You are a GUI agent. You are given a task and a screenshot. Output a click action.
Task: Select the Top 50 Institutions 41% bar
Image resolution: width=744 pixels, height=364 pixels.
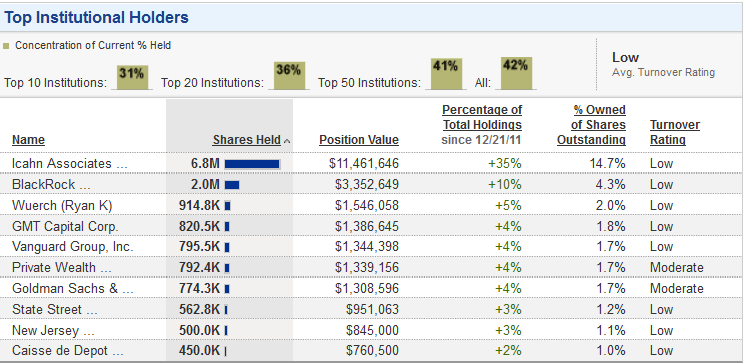coord(446,74)
